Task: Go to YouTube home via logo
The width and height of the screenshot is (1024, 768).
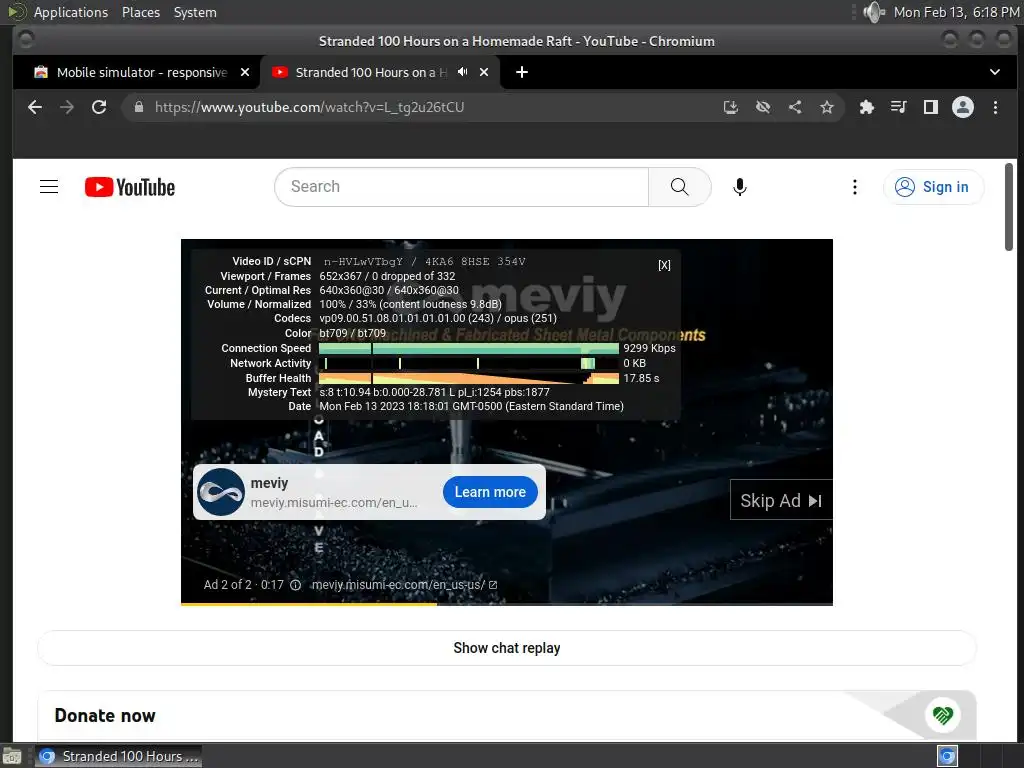Action: point(130,187)
